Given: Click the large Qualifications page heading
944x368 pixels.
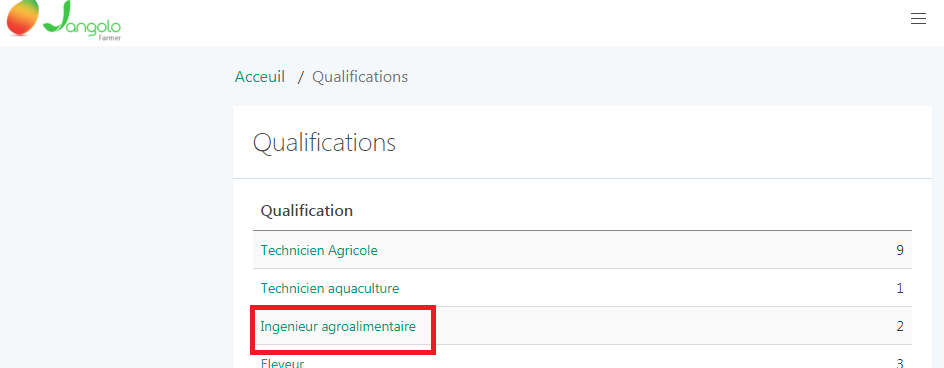Looking at the screenshot, I should point(324,143).
